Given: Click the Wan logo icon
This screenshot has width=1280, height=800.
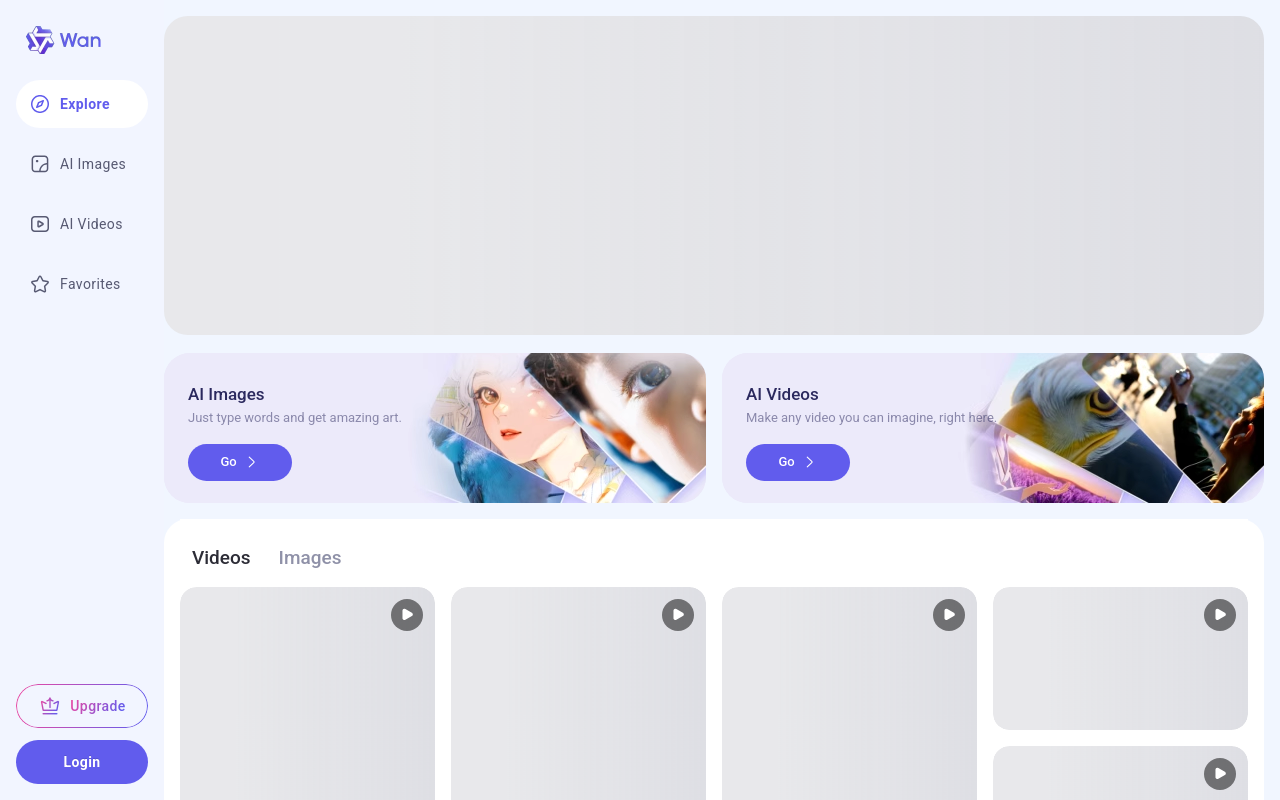Looking at the screenshot, I should click(x=40, y=40).
